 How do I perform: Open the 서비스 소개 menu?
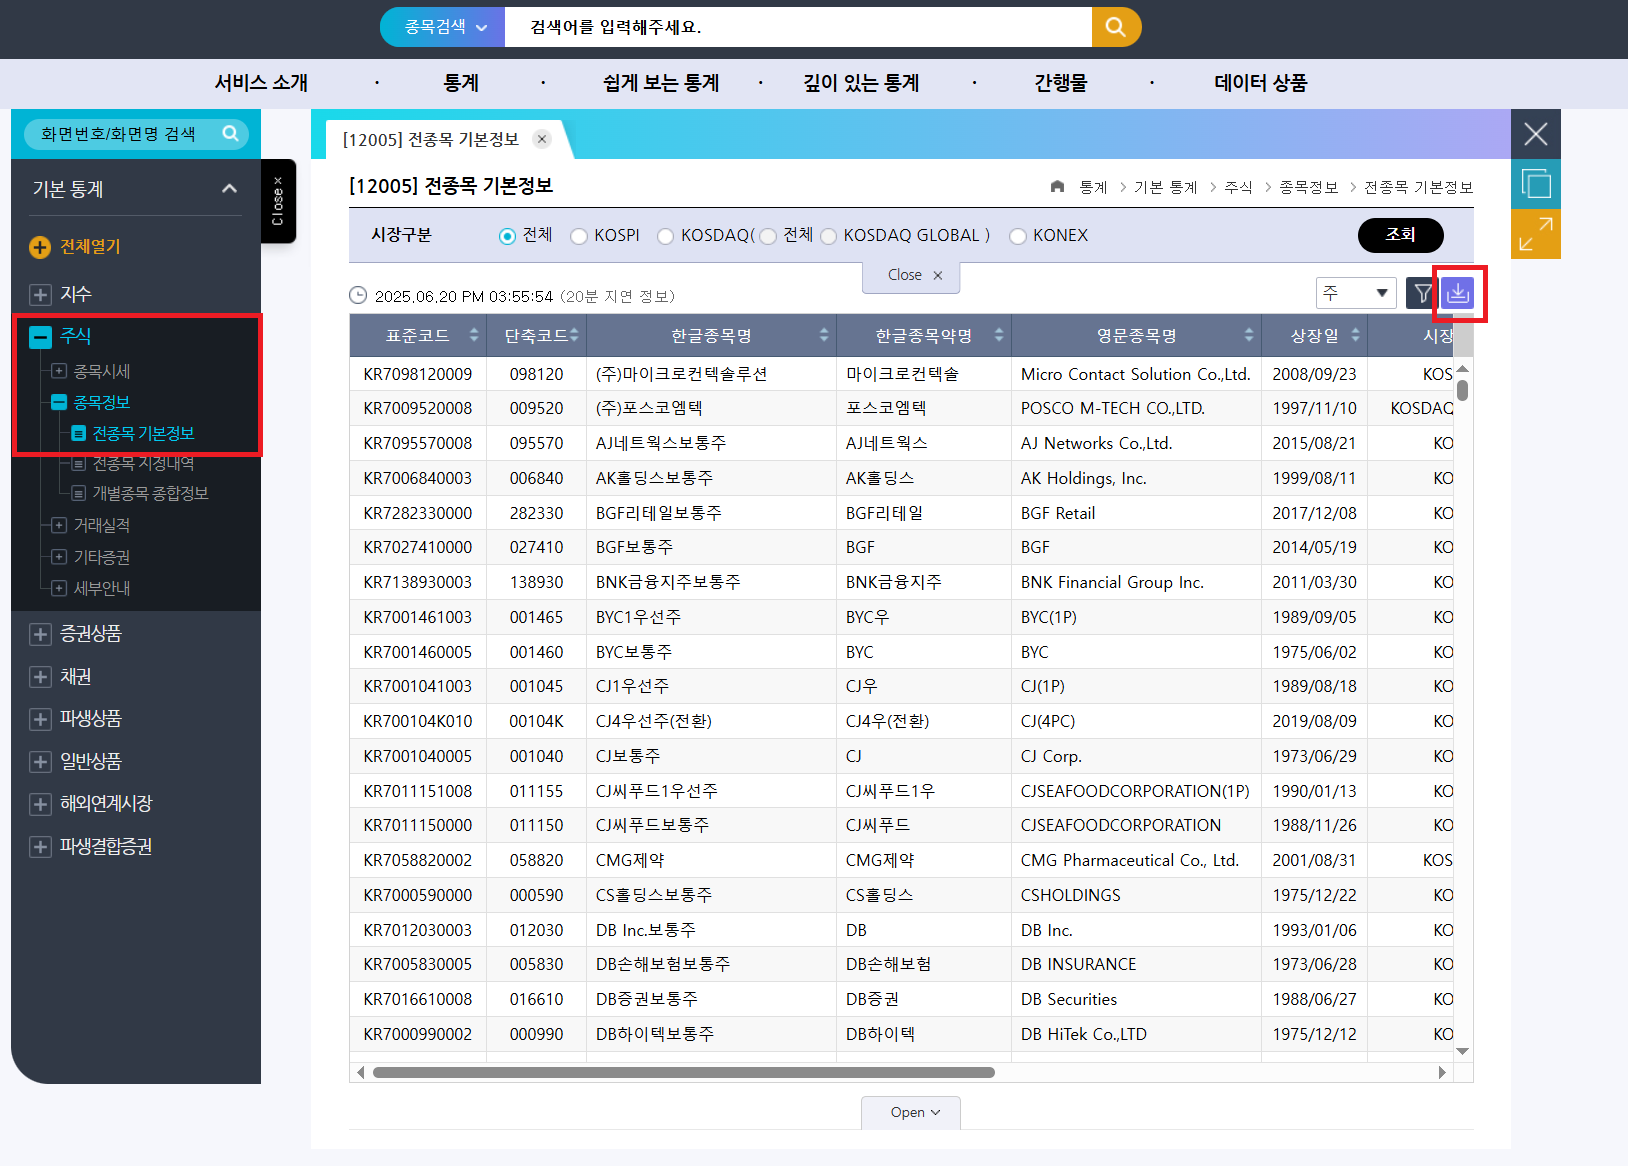click(x=261, y=83)
